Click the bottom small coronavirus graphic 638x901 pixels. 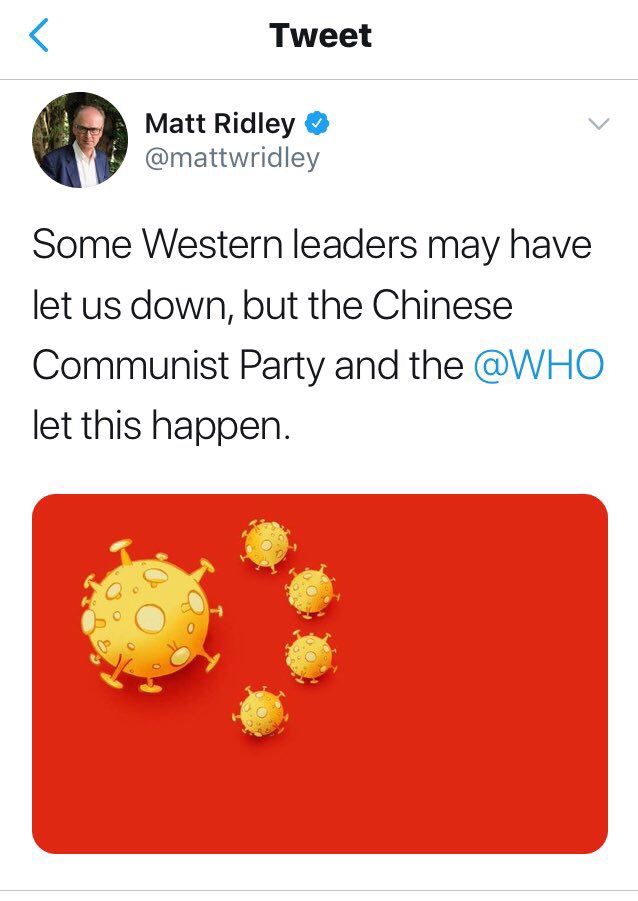[262, 713]
